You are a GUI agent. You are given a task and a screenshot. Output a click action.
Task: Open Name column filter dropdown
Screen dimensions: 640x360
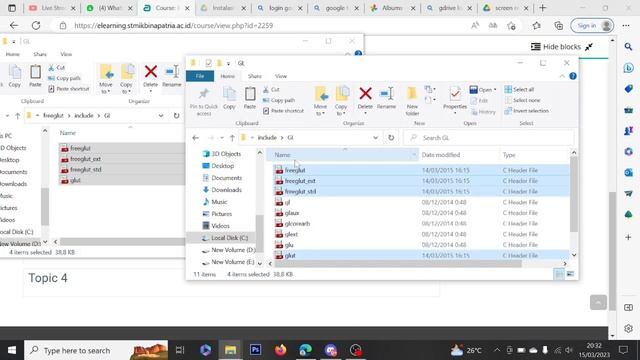click(x=413, y=155)
